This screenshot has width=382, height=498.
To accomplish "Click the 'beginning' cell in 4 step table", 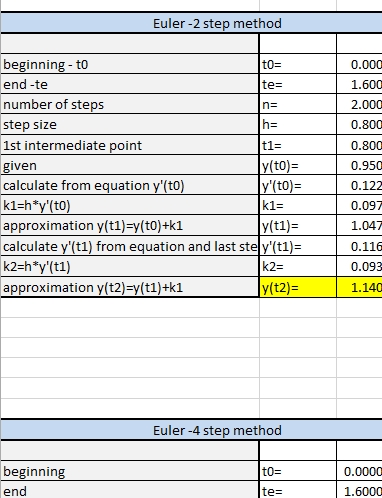I will tap(130, 471).
